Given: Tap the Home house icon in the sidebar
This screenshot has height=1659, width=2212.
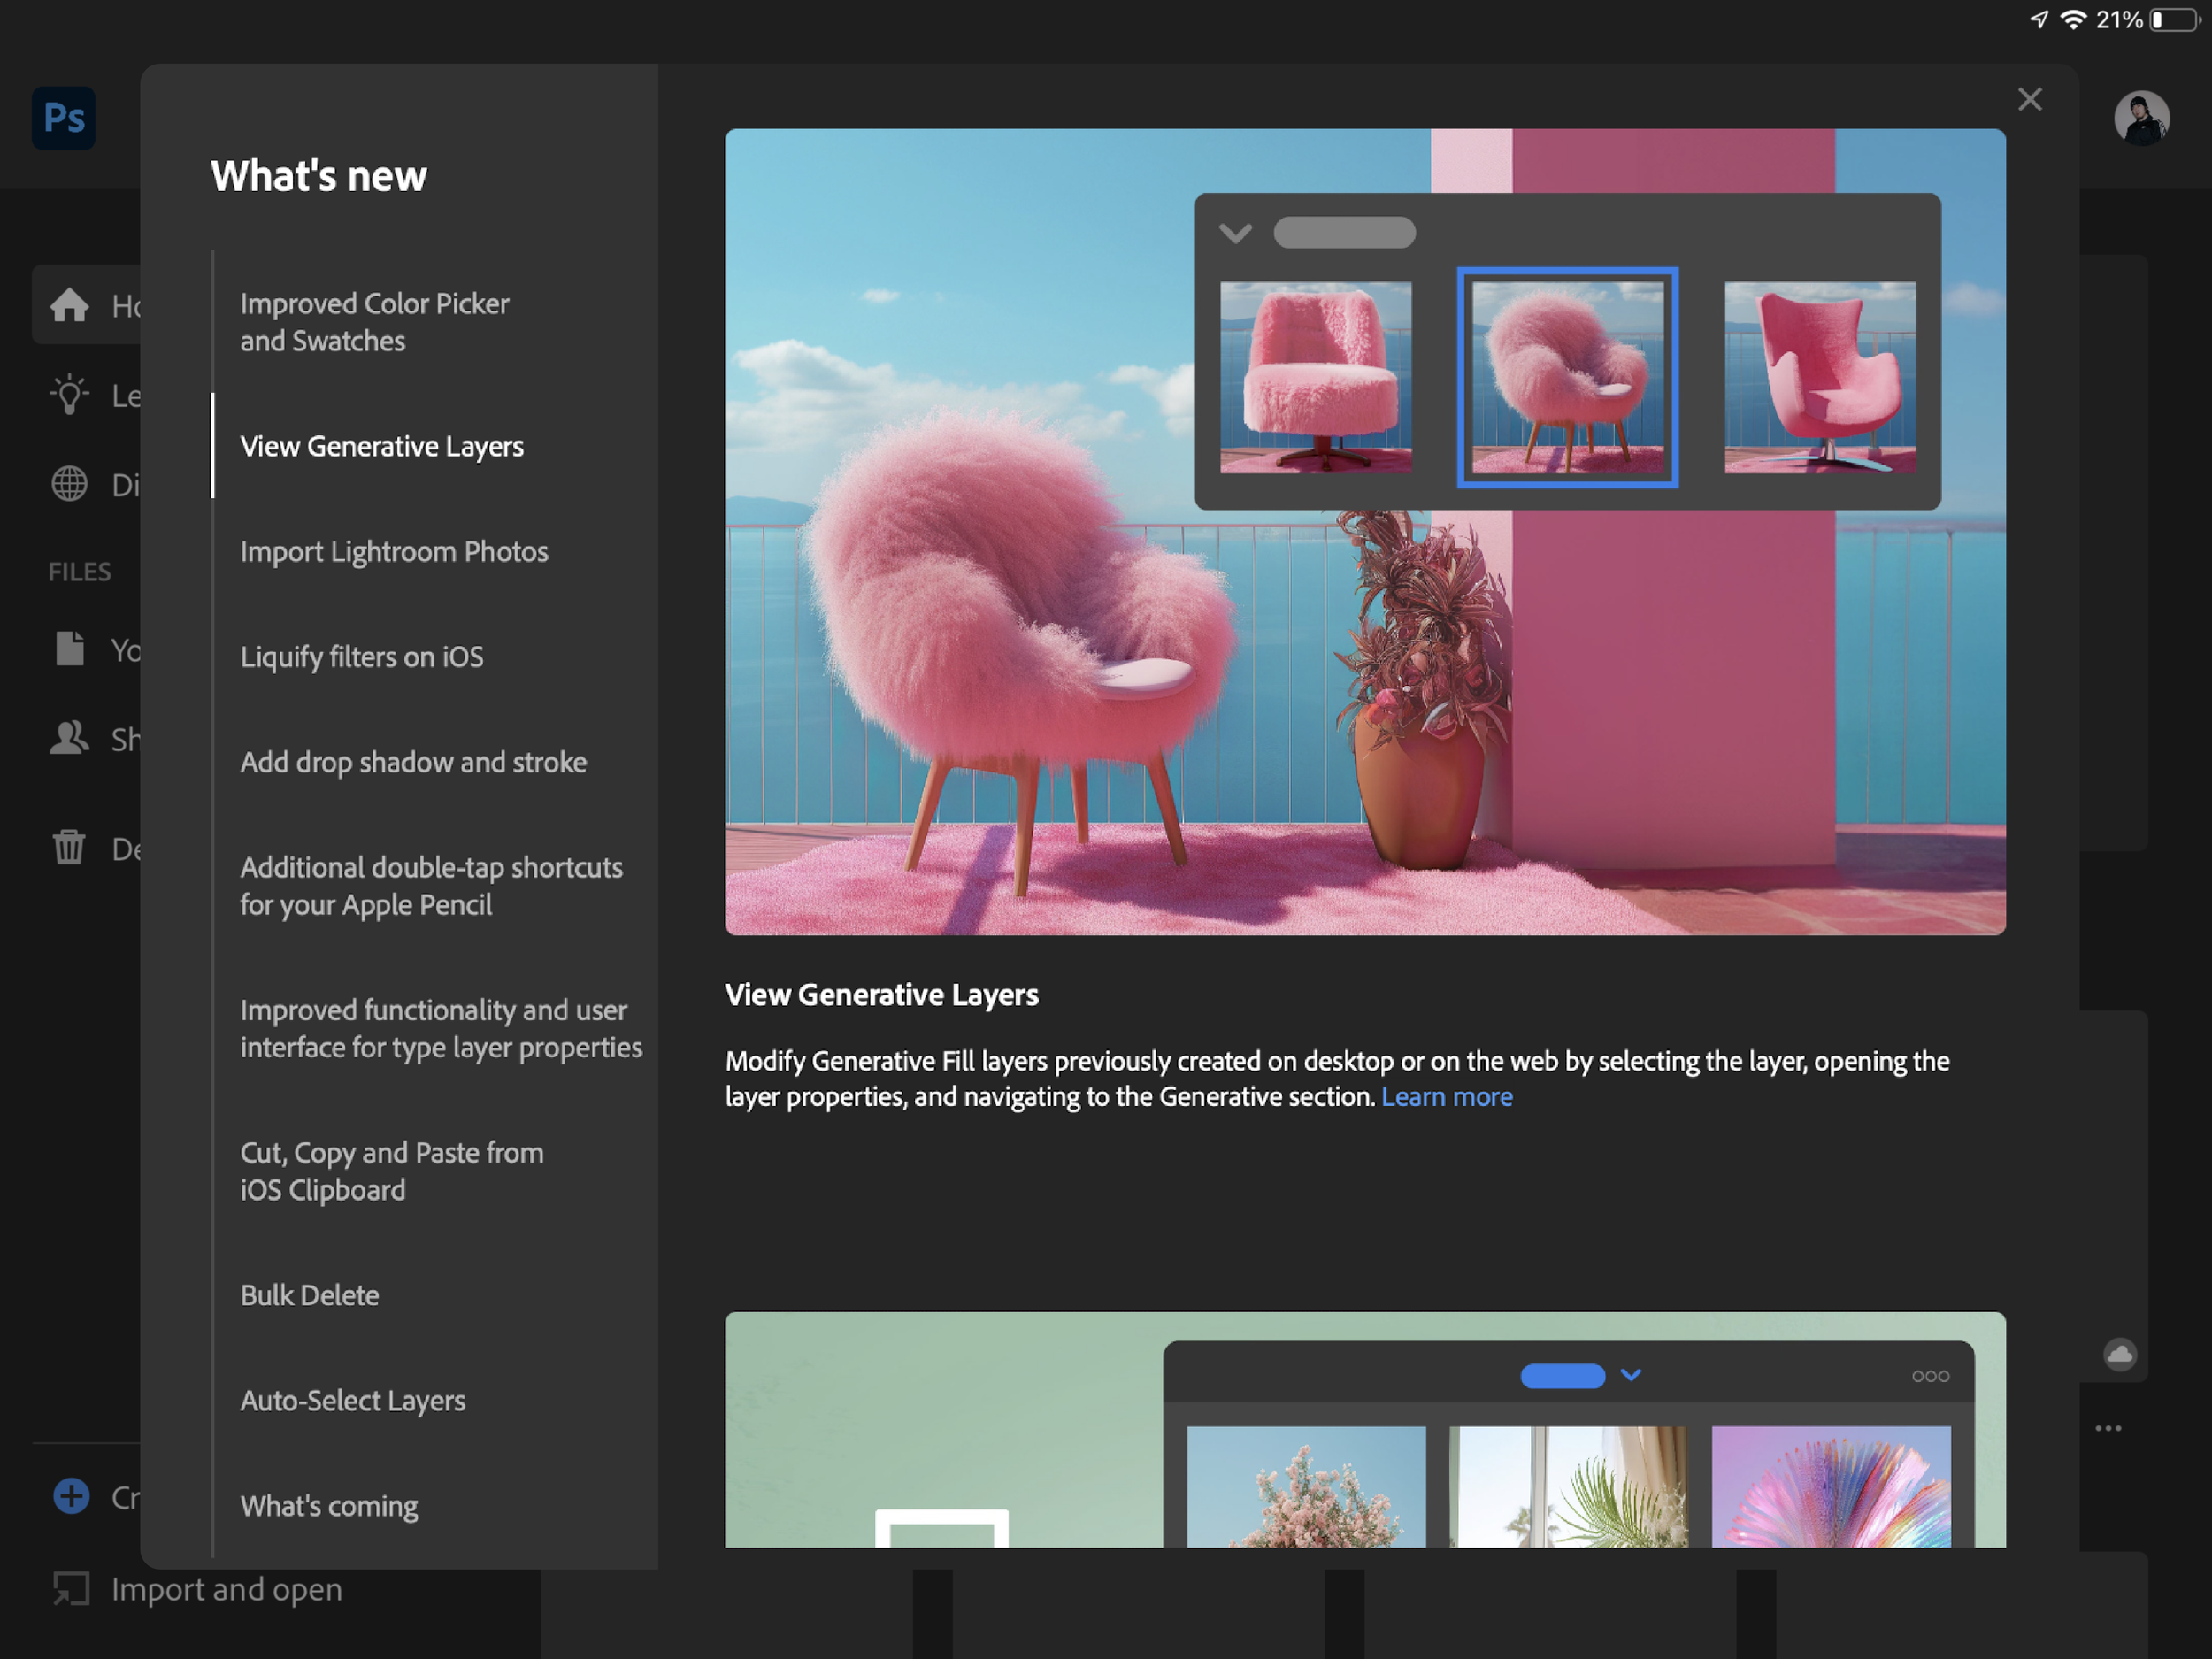Looking at the screenshot, I should click(x=70, y=305).
